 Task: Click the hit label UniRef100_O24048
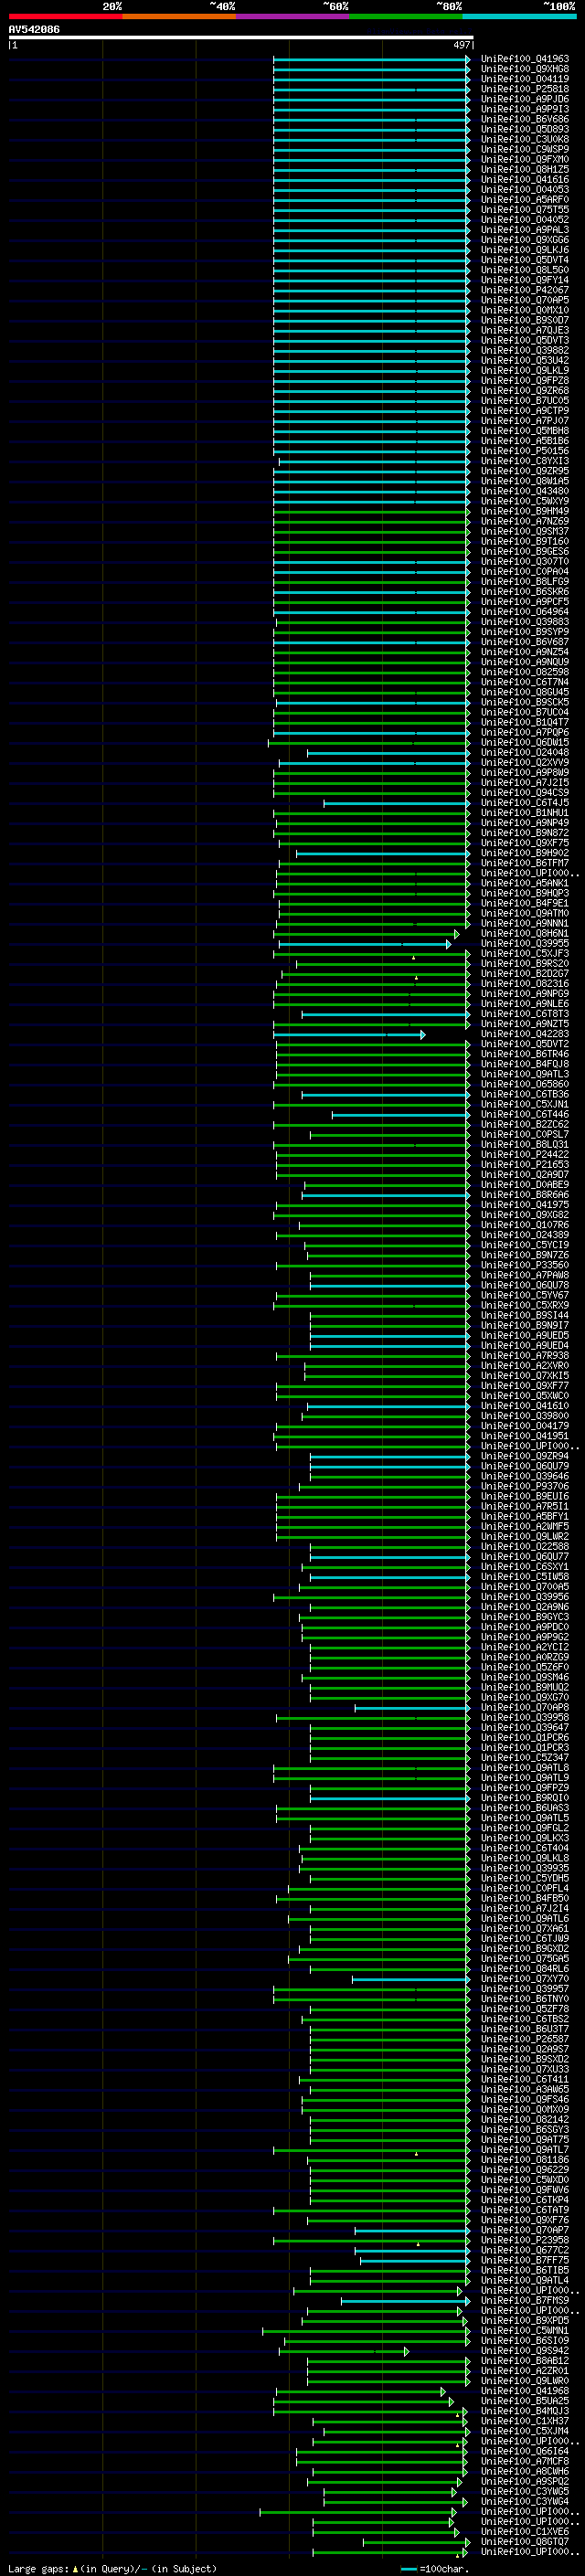(x=525, y=753)
